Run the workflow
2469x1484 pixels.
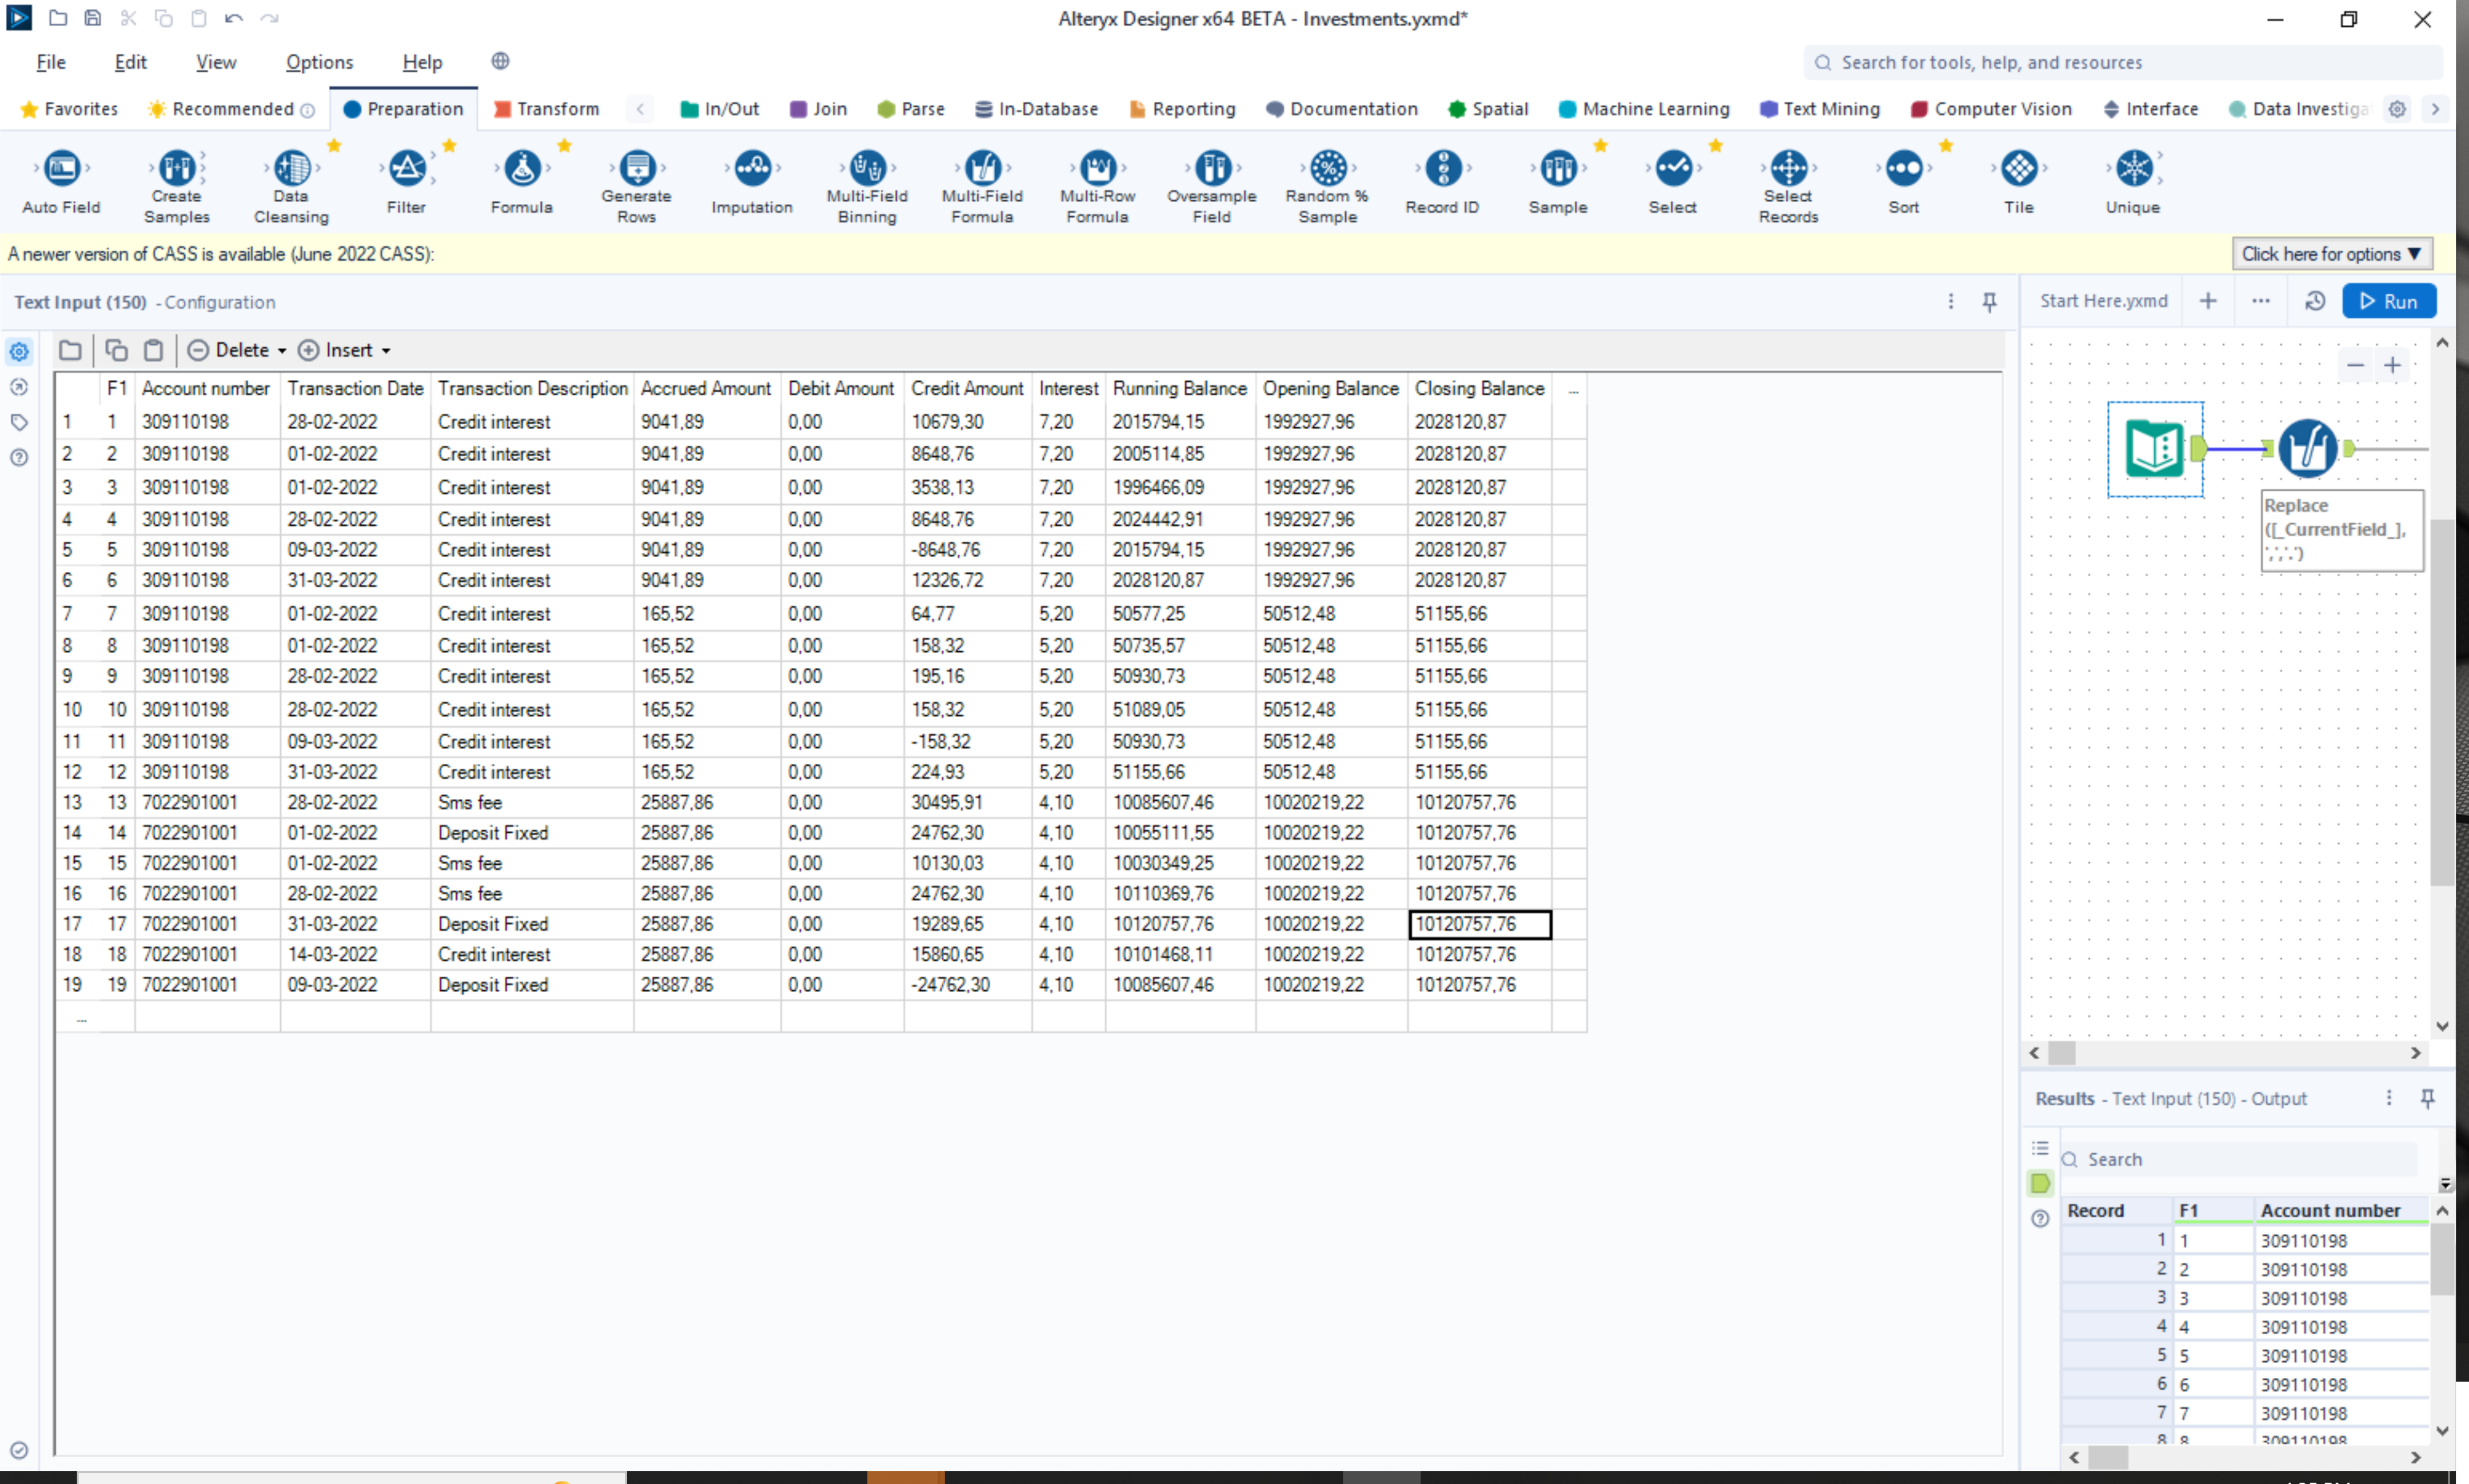pos(2390,300)
